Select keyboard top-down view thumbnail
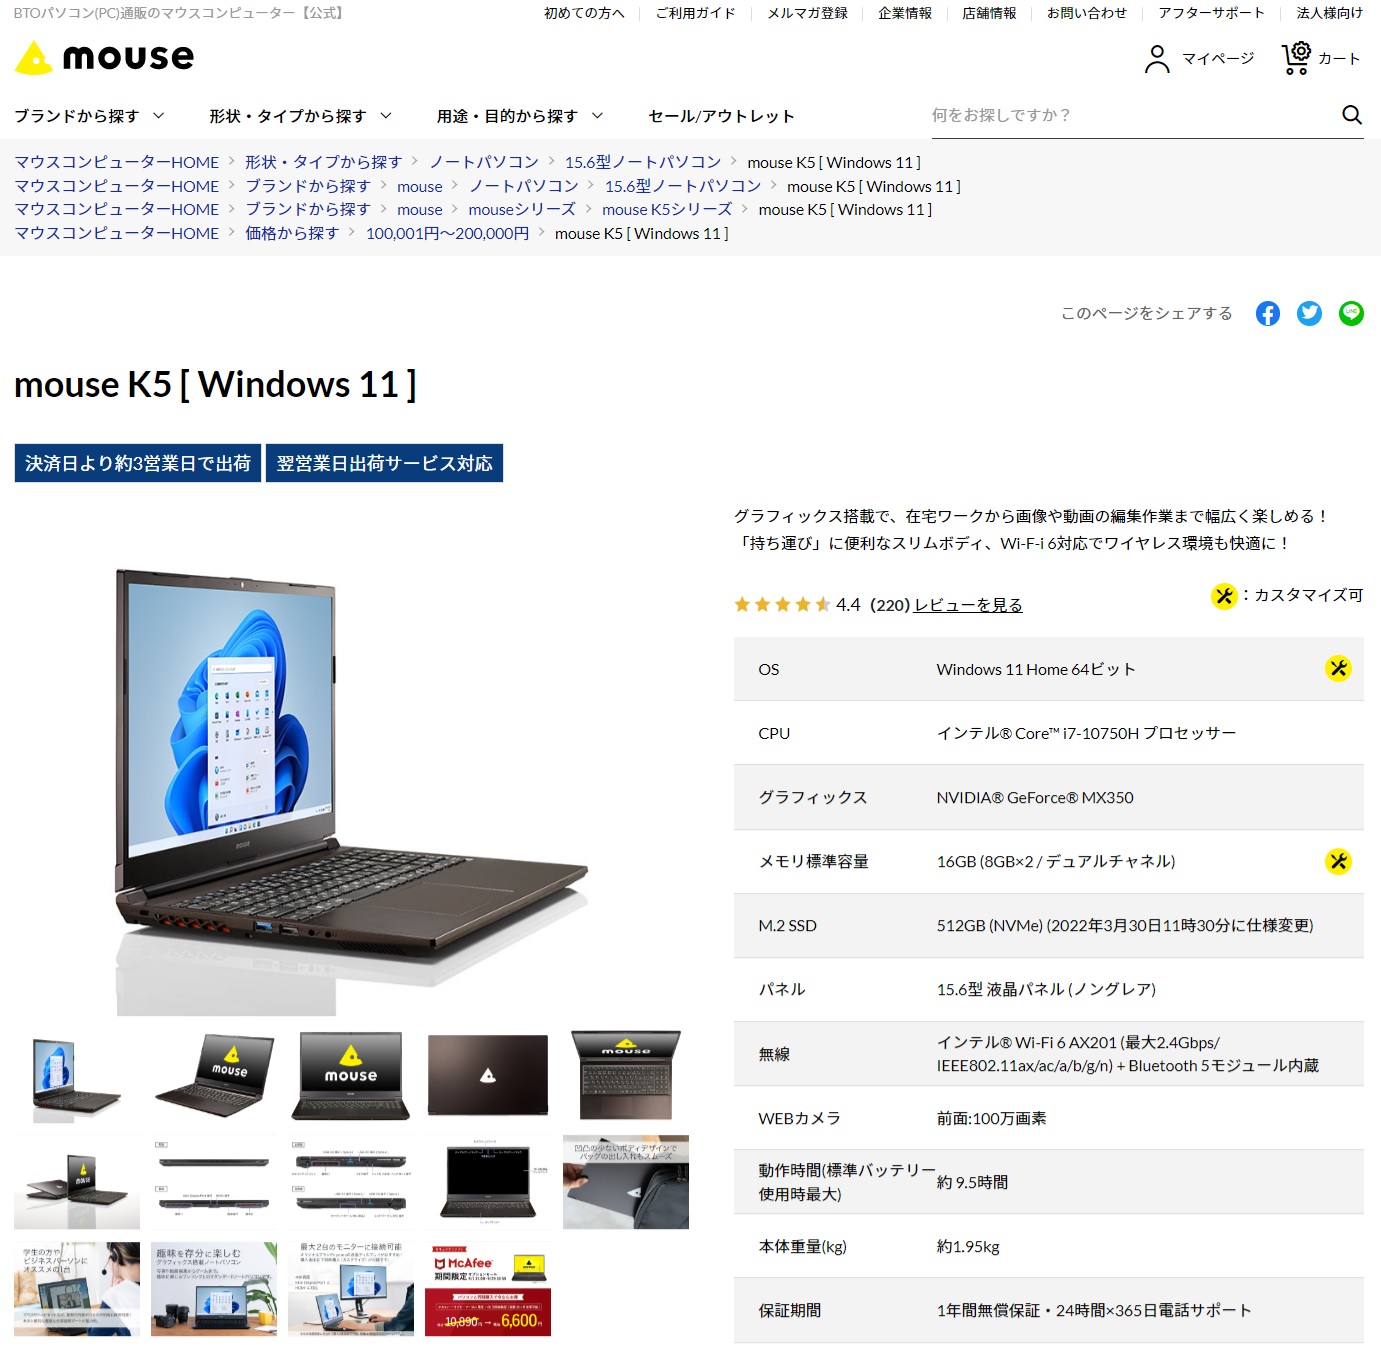The height and width of the screenshot is (1353, 1381). [626, 1076]
